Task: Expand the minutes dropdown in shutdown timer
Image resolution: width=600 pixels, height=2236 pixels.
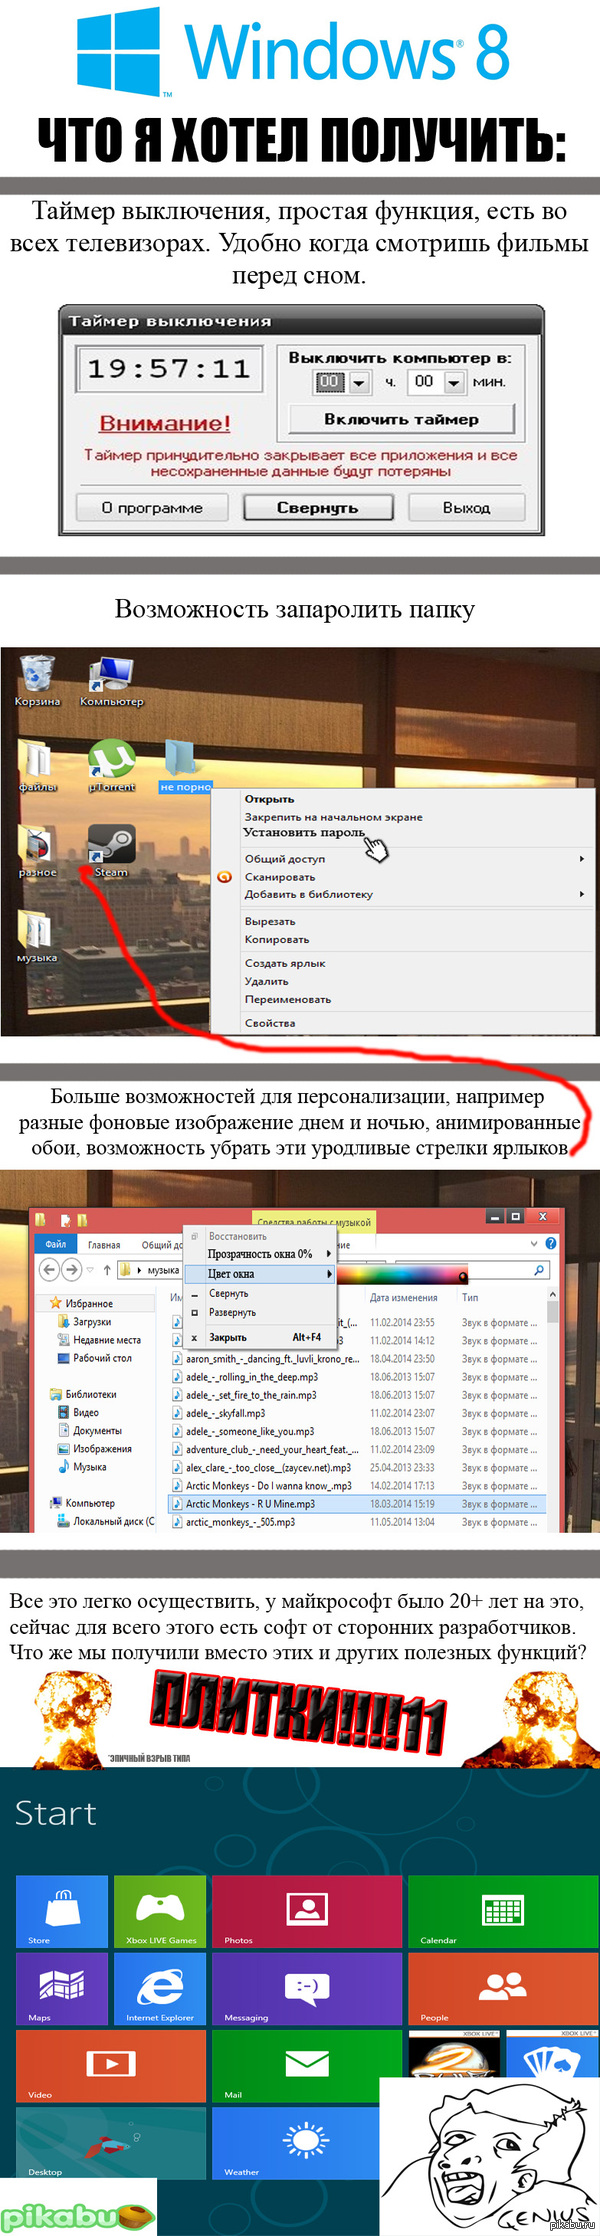Action: (x=454, y=382)
